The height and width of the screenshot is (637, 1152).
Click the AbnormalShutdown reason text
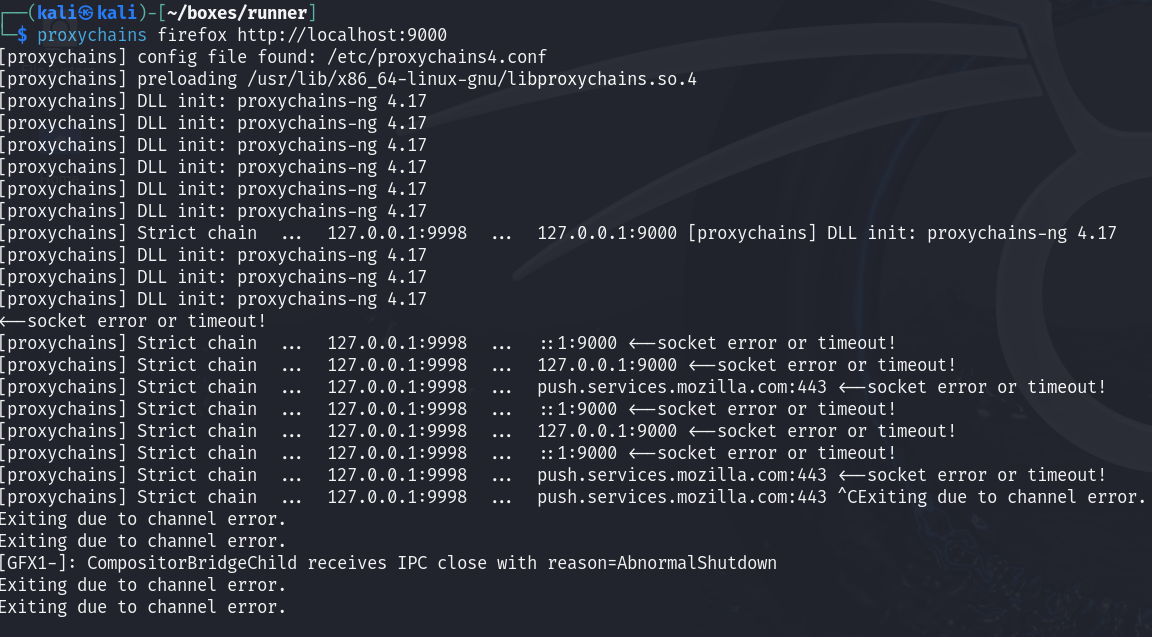click(x=697, y=563)
